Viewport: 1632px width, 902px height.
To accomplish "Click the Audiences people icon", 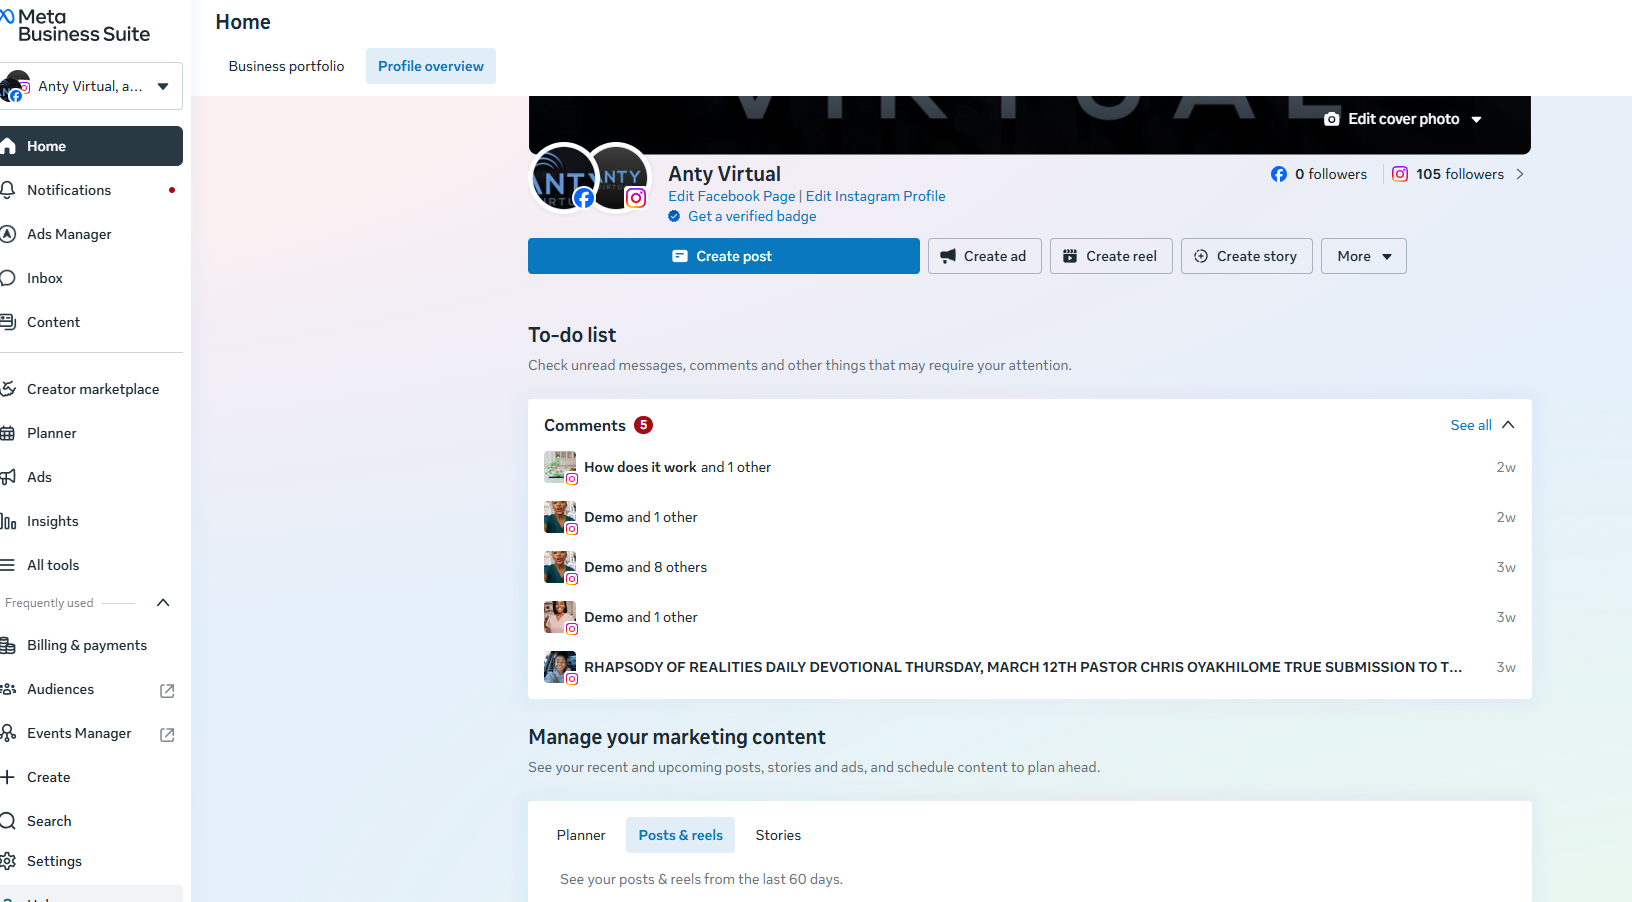I will click(x=8, y=689).
